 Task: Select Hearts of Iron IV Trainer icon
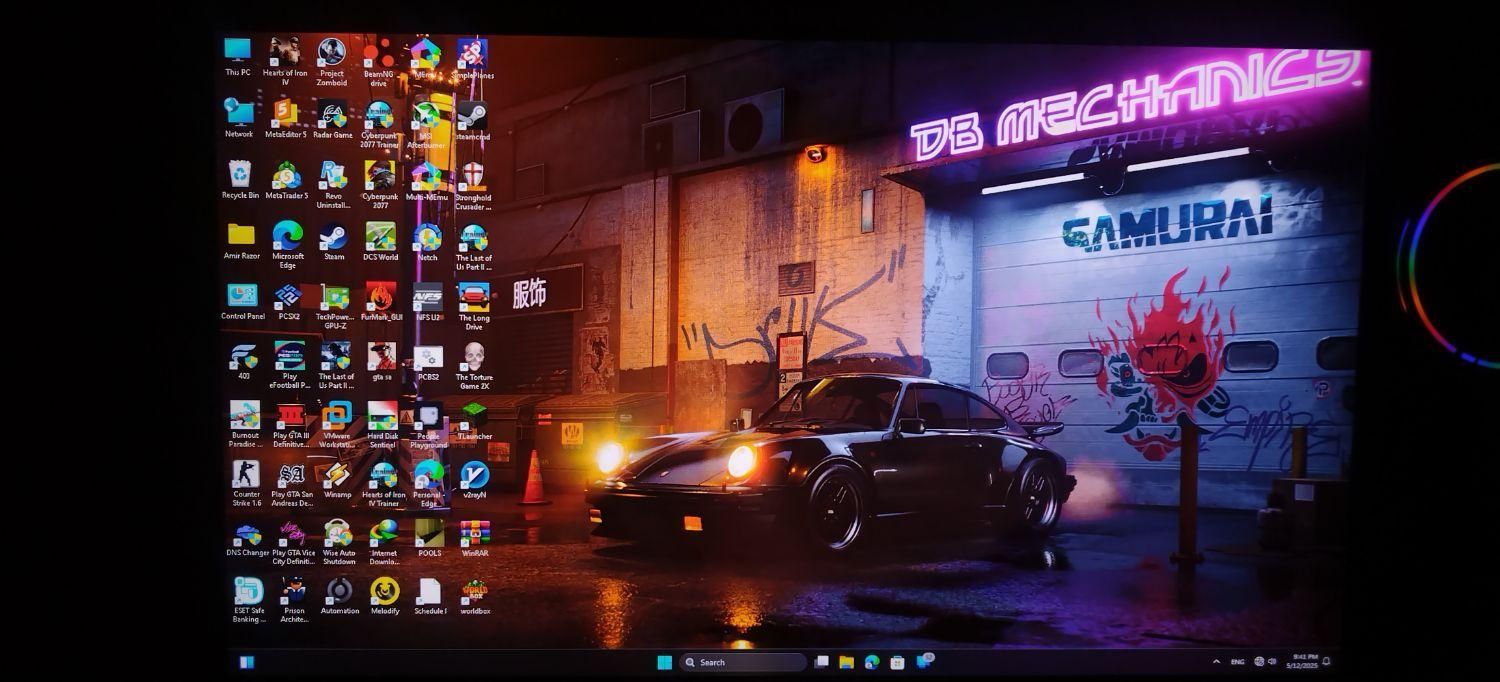click(383, 485)
